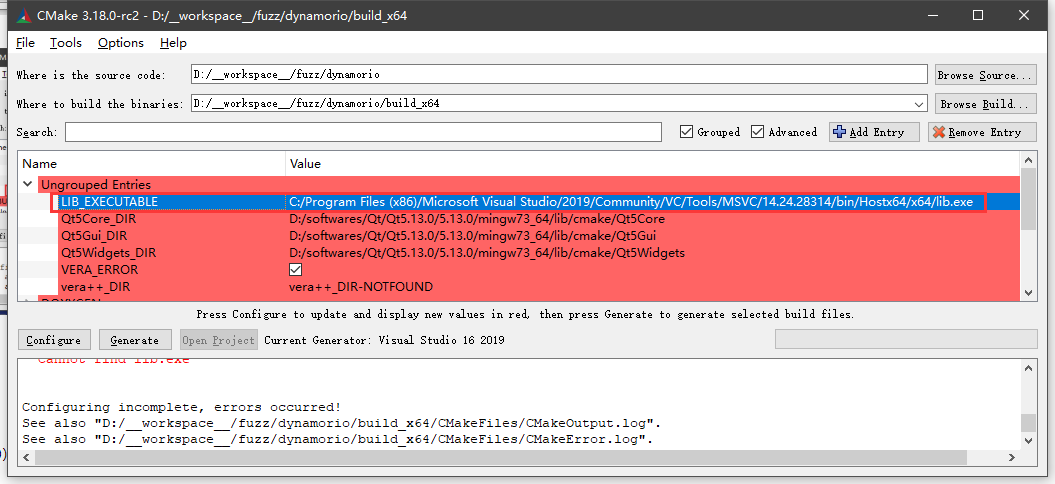
Task: Select the LIB_EXECUTABLE entry
Action: coord(109,202)
